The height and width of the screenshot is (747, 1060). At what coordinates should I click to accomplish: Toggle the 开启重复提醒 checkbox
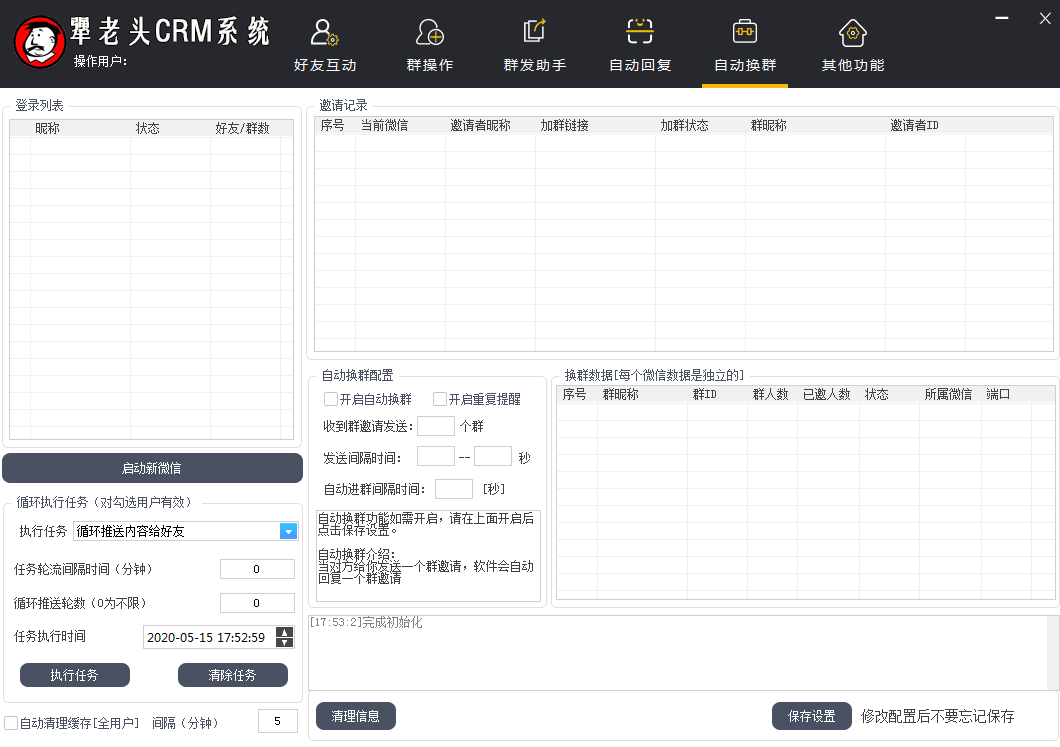[x=440, y=399]
